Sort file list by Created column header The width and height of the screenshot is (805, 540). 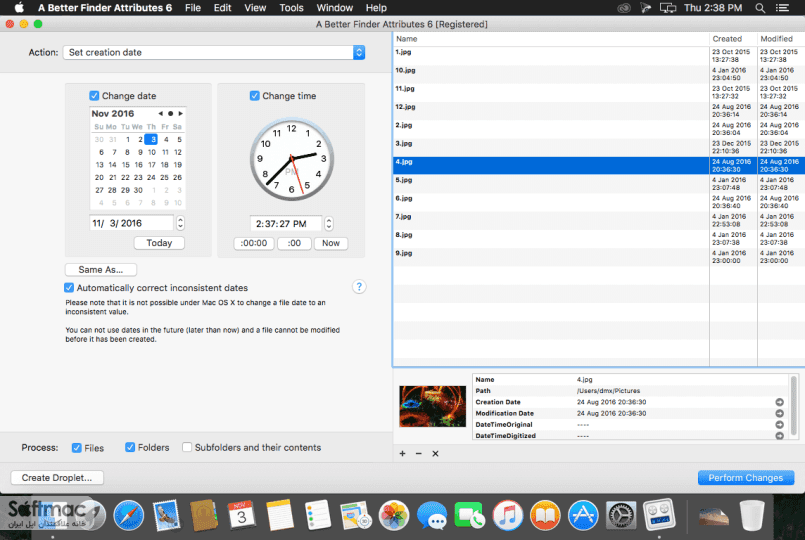coord(733,39)
